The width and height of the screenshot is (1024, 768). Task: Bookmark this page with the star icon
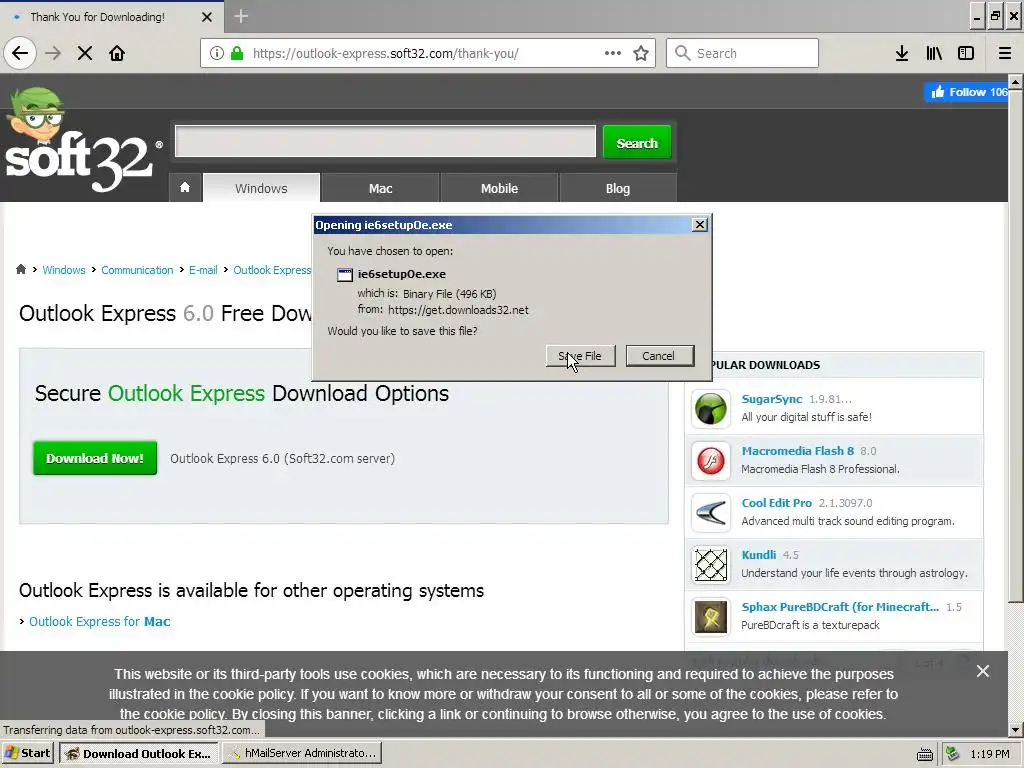click(x=641, y=53)
